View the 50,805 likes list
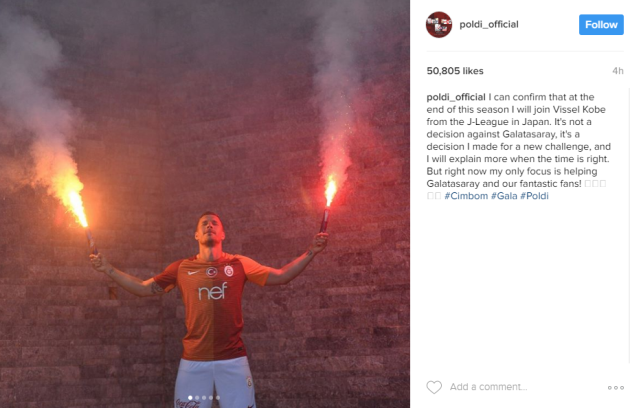The width and height of the screenshot is (630, 408). 455,71
